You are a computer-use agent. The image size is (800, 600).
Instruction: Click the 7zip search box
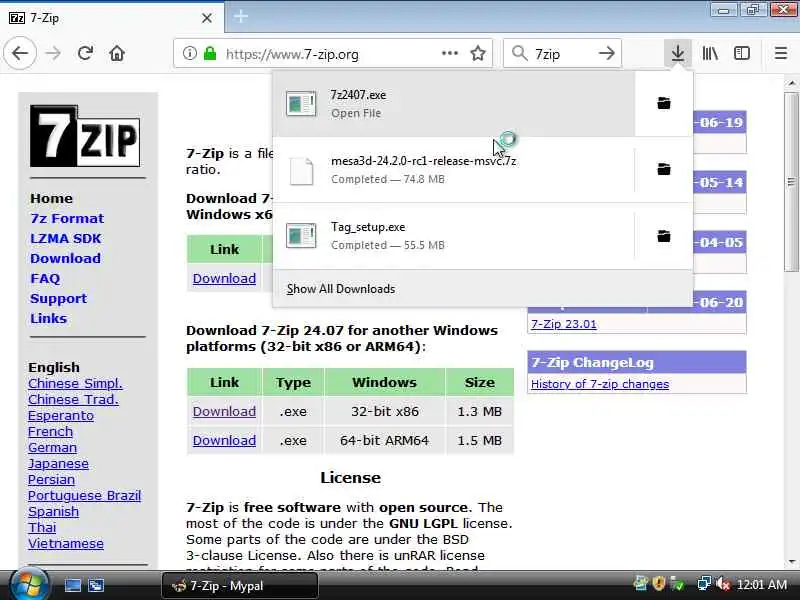[562, 54]
